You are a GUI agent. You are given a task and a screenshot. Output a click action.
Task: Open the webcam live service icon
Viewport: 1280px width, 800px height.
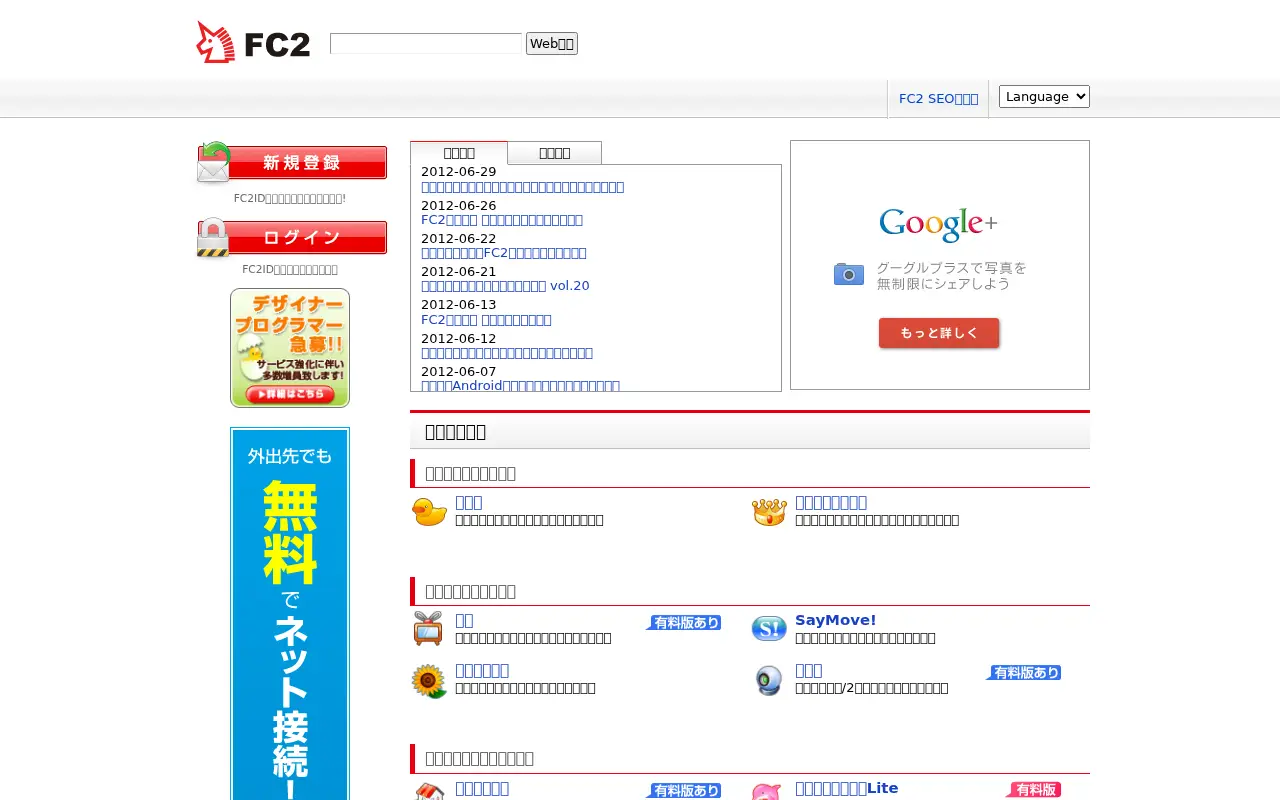768,680
